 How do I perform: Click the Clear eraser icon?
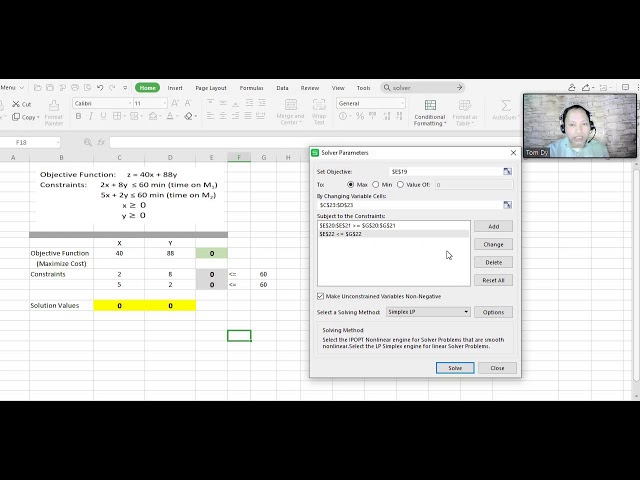tap(188, 116)
